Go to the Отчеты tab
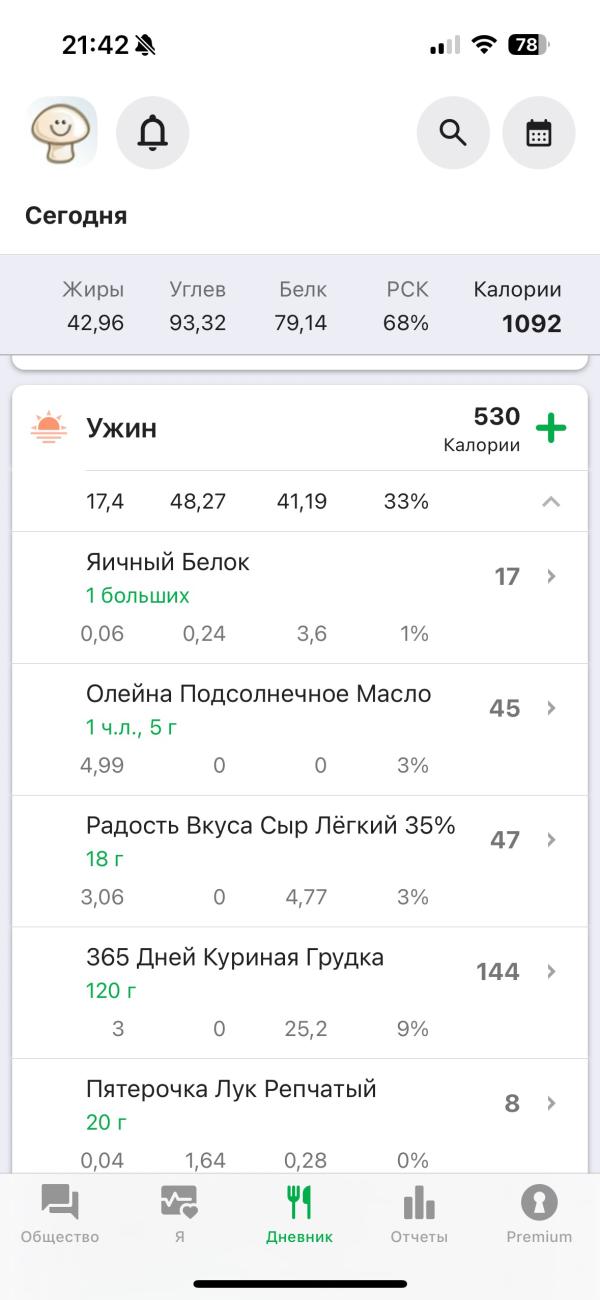The image size is (600, 1300). (x=419, y=1214)
